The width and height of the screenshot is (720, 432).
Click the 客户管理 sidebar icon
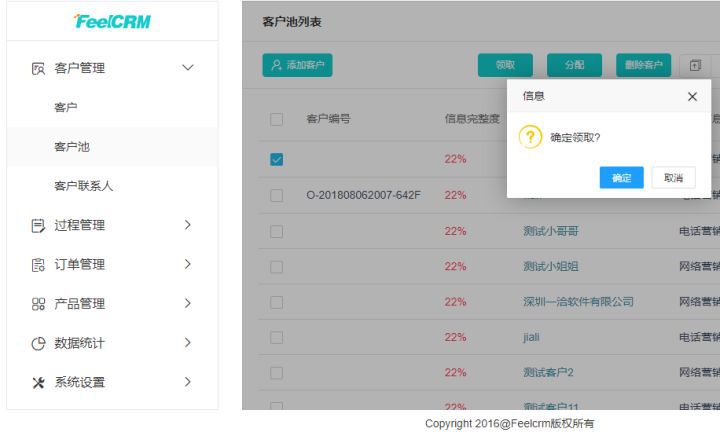(38, 68)
